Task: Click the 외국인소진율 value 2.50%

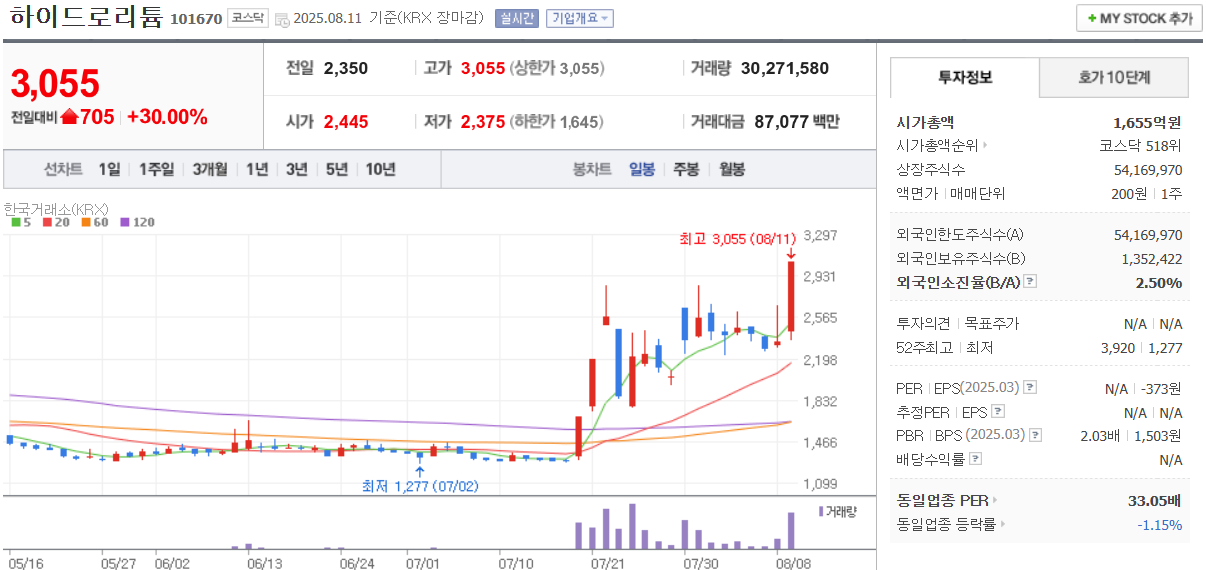Action: [x=1159, y=283]
